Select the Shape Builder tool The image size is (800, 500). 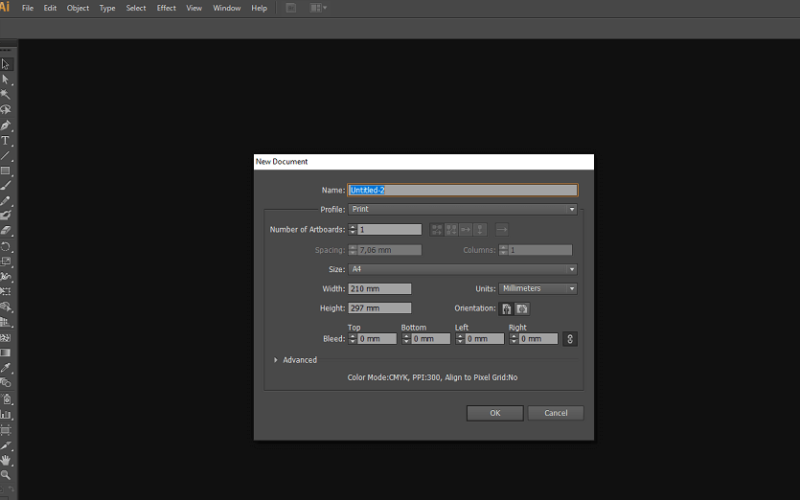coord(6,307)
